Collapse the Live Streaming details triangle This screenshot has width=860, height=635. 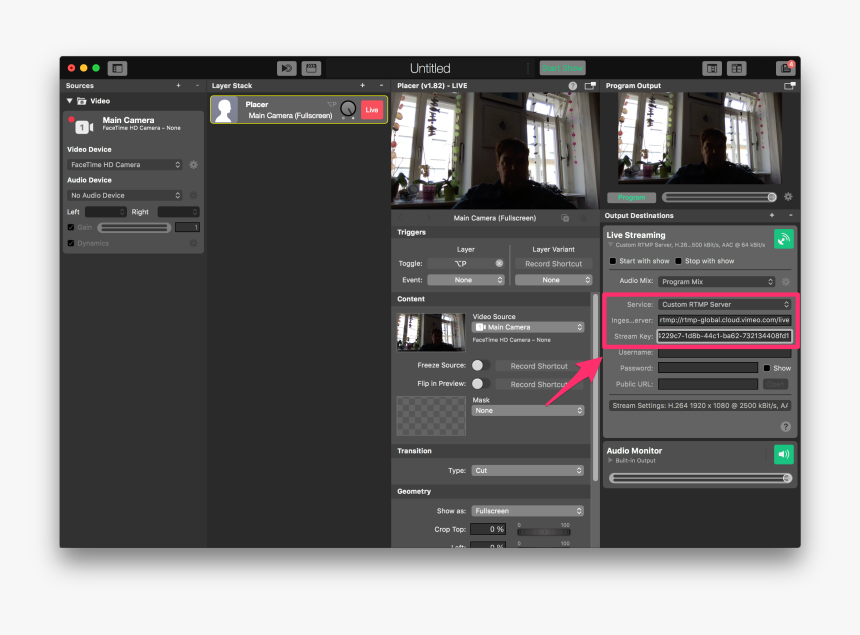pos(610,245)
